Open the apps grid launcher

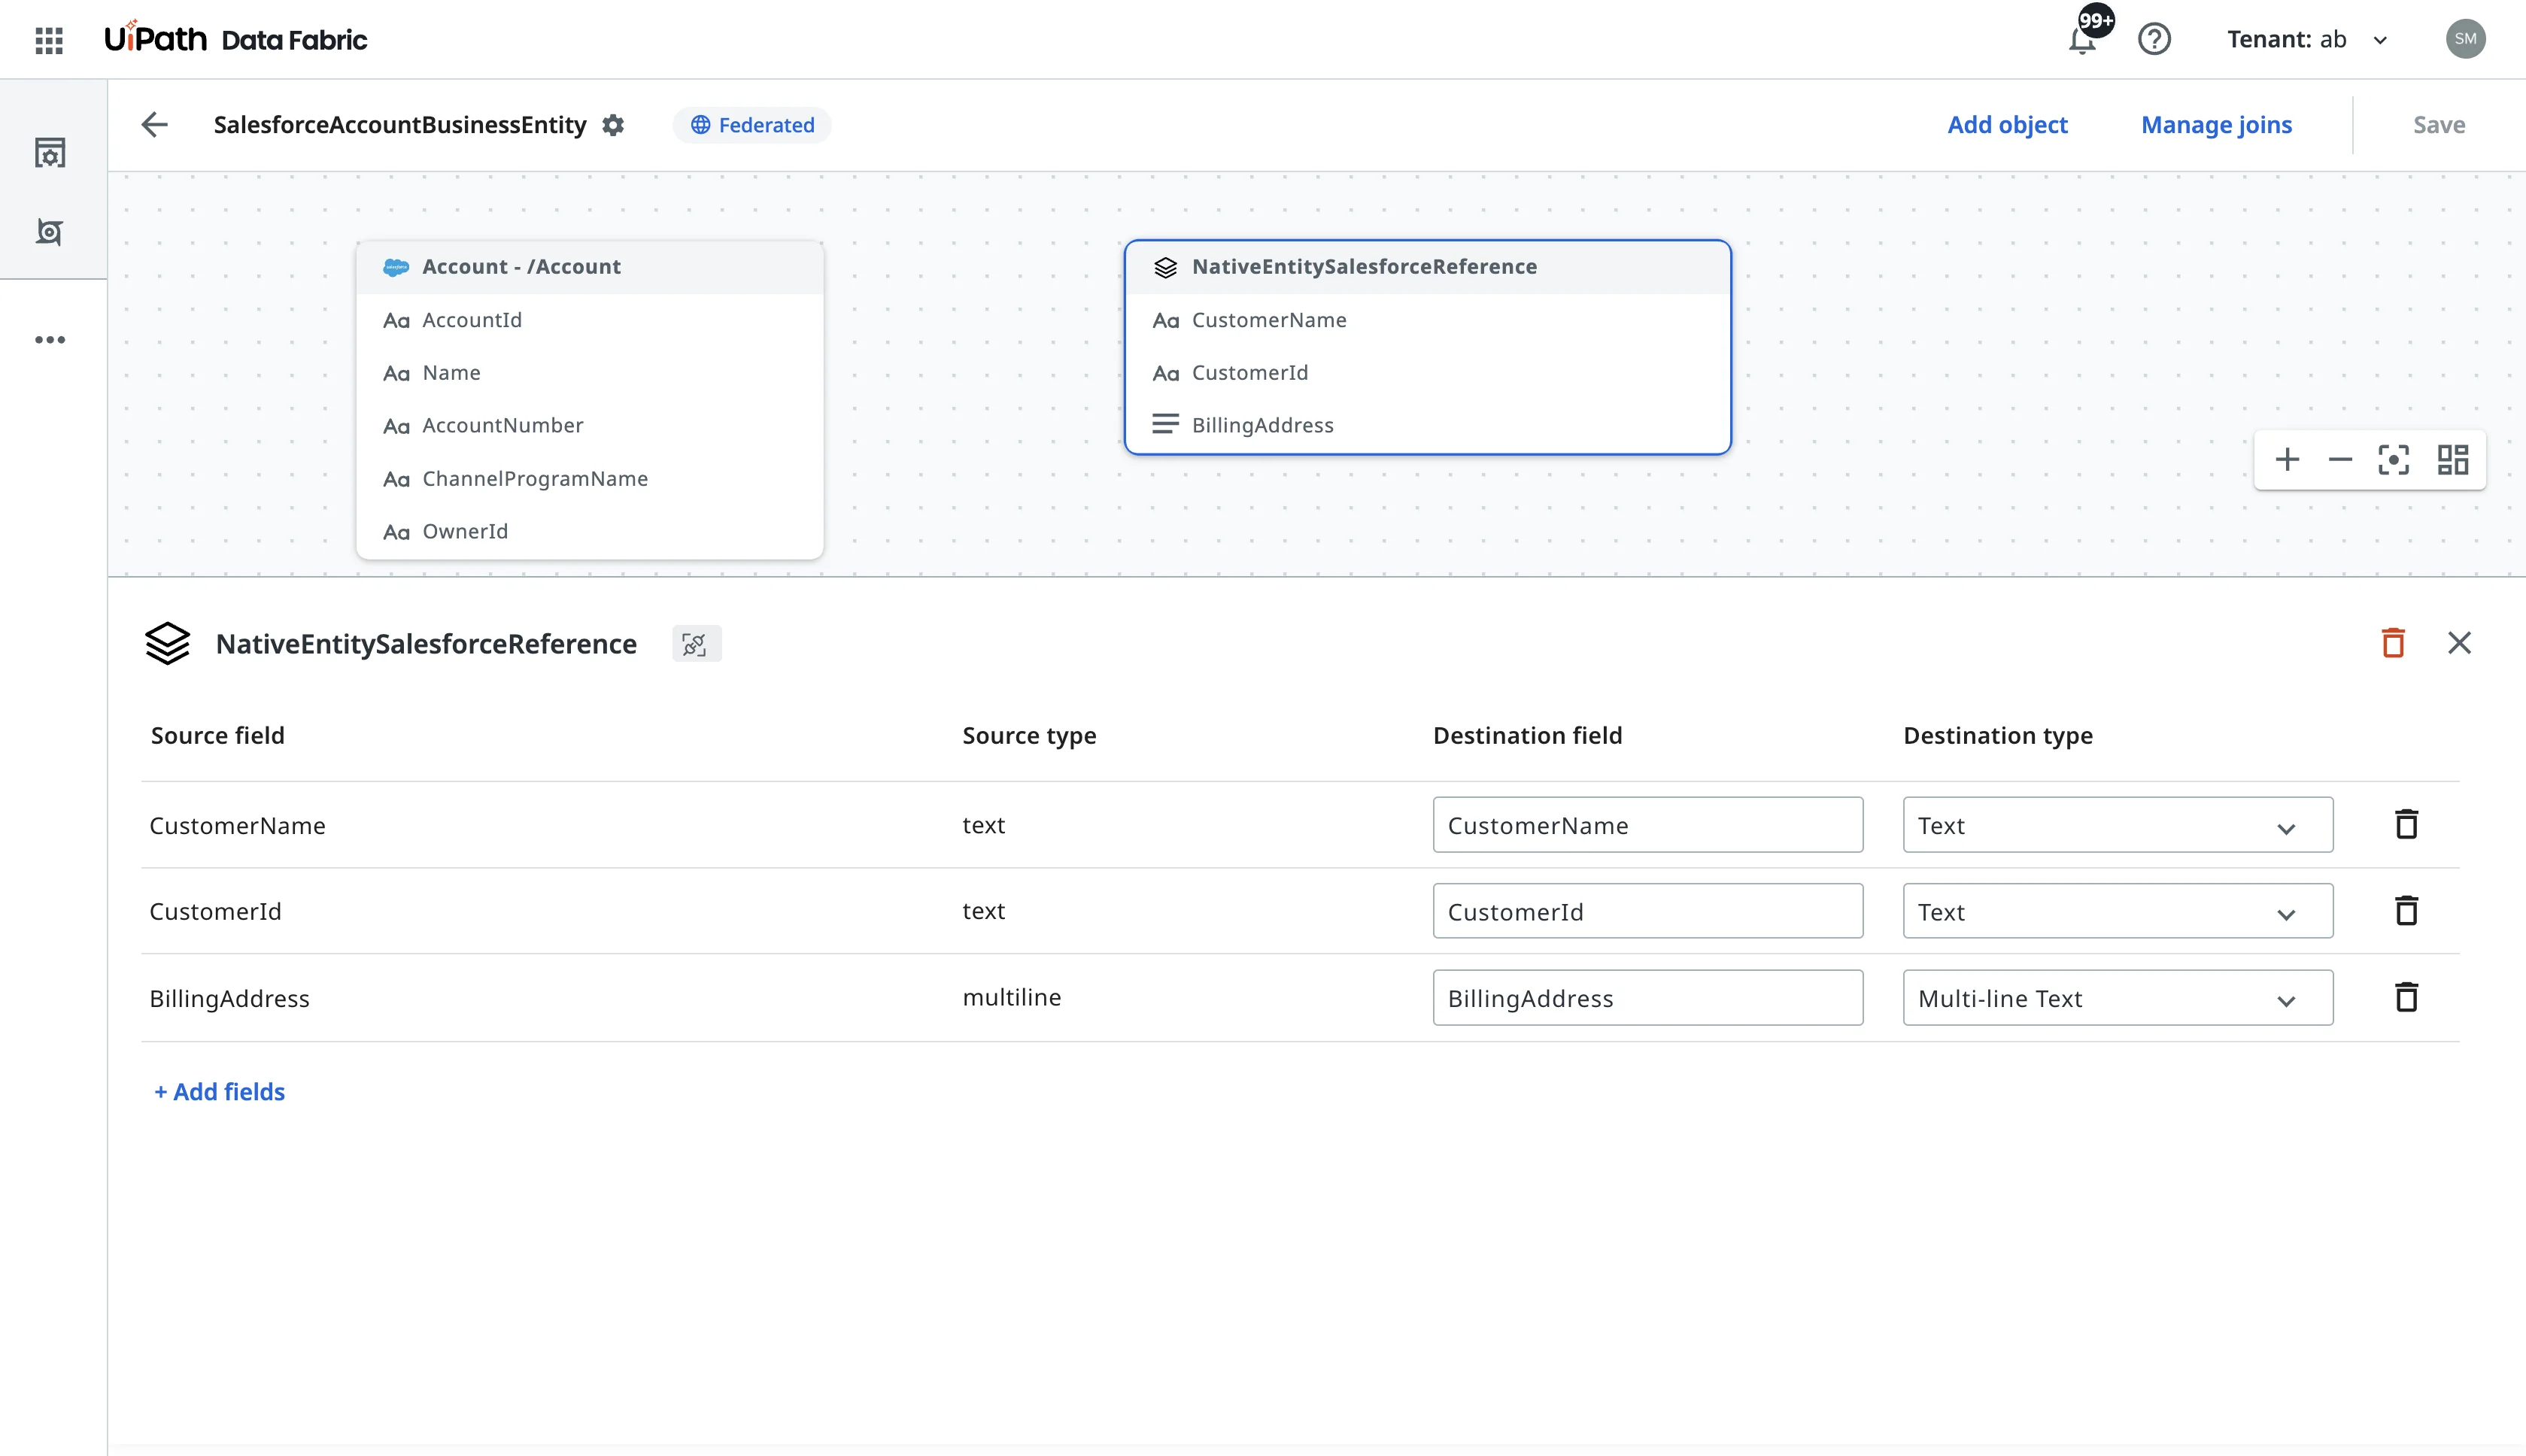coord(49,40)
